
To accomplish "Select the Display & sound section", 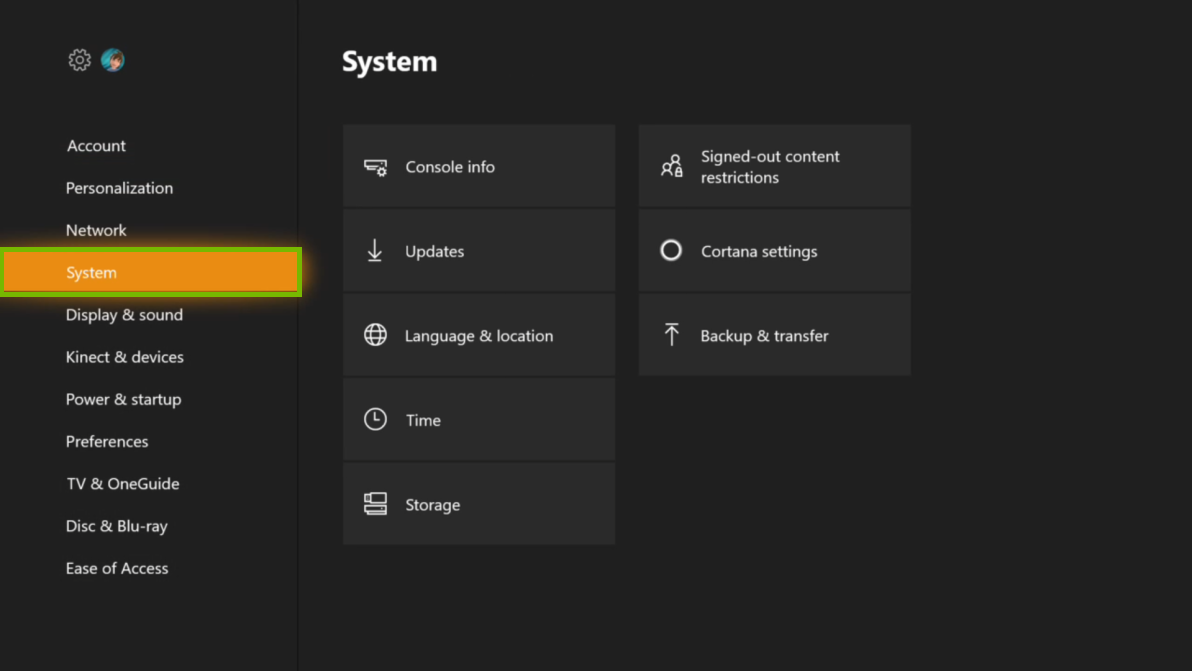I will pyautogui.click(x=124, y=314).
